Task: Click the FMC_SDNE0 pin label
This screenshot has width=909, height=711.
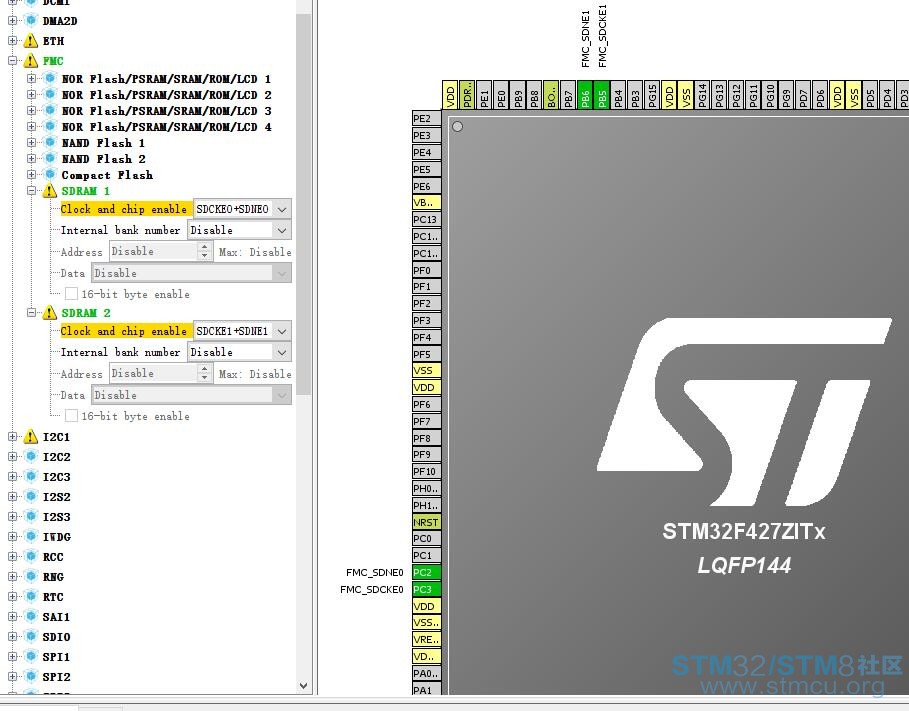Action: click(374, 572)
